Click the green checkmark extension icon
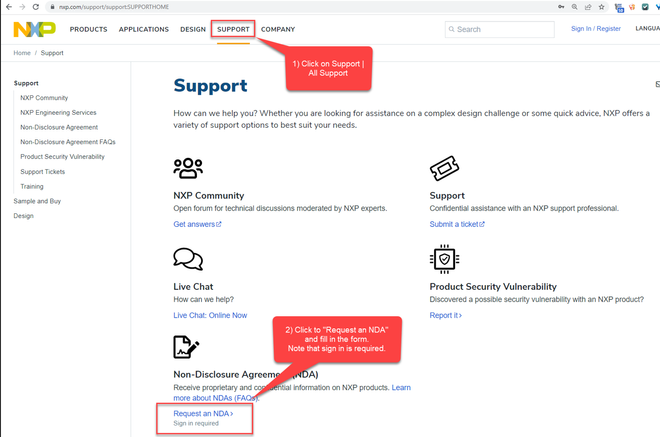660x437 pixels. point(645,7)
